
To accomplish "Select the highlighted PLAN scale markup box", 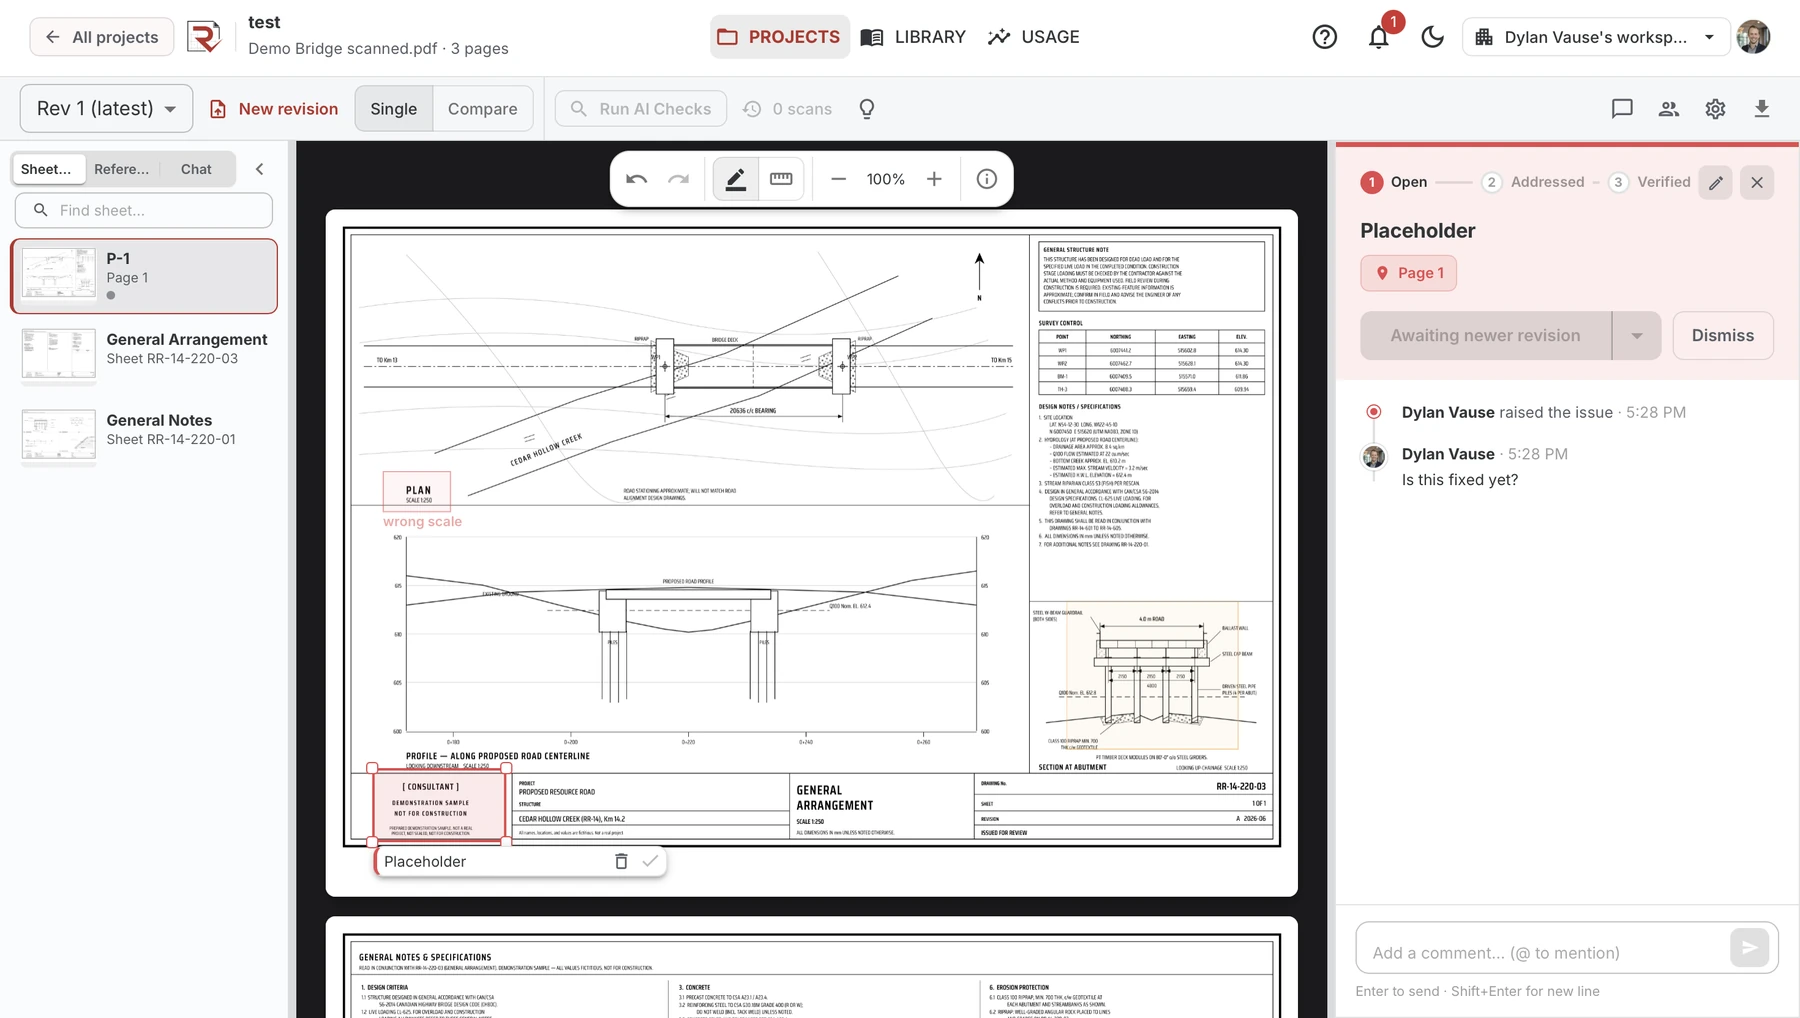I will point(417,491).
